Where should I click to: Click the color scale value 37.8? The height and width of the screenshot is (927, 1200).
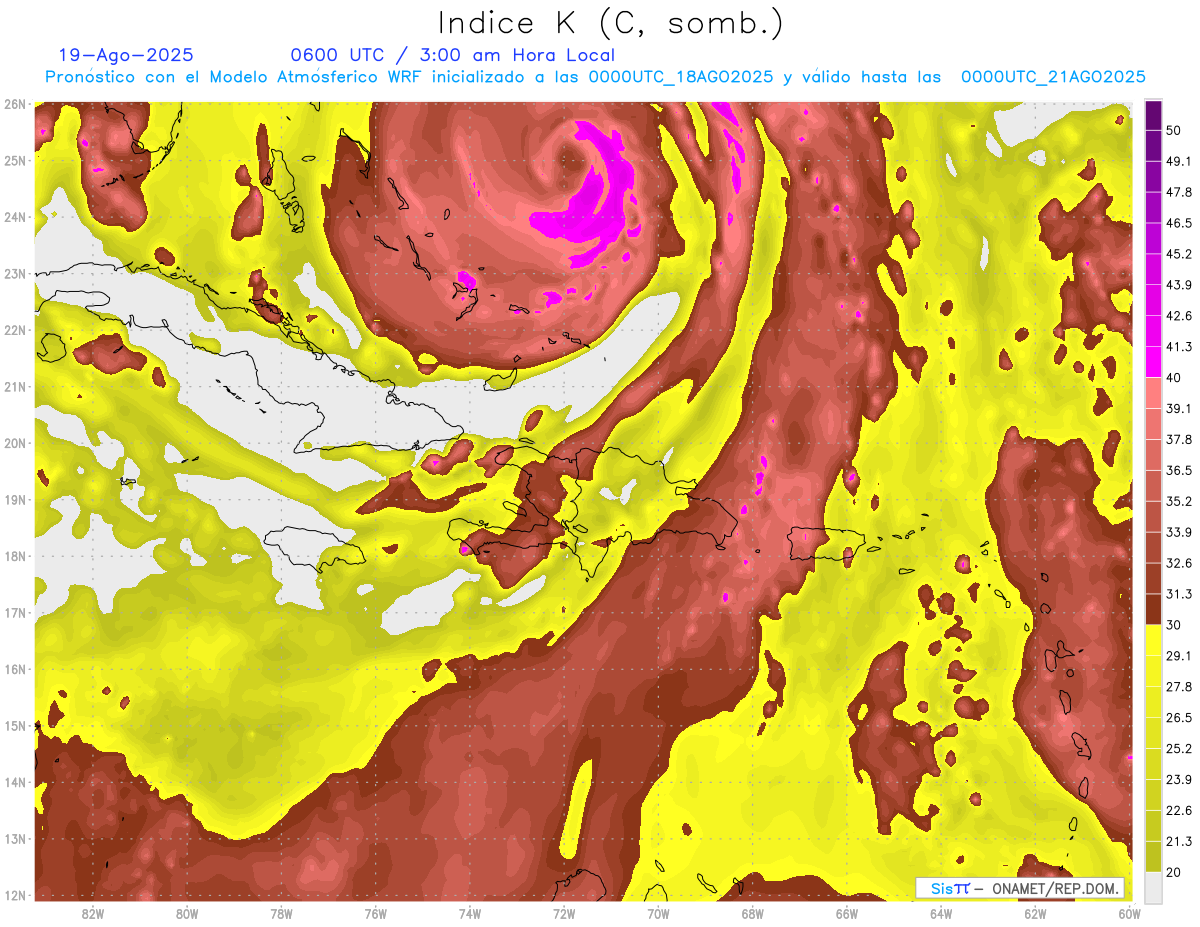(1179, 439)
